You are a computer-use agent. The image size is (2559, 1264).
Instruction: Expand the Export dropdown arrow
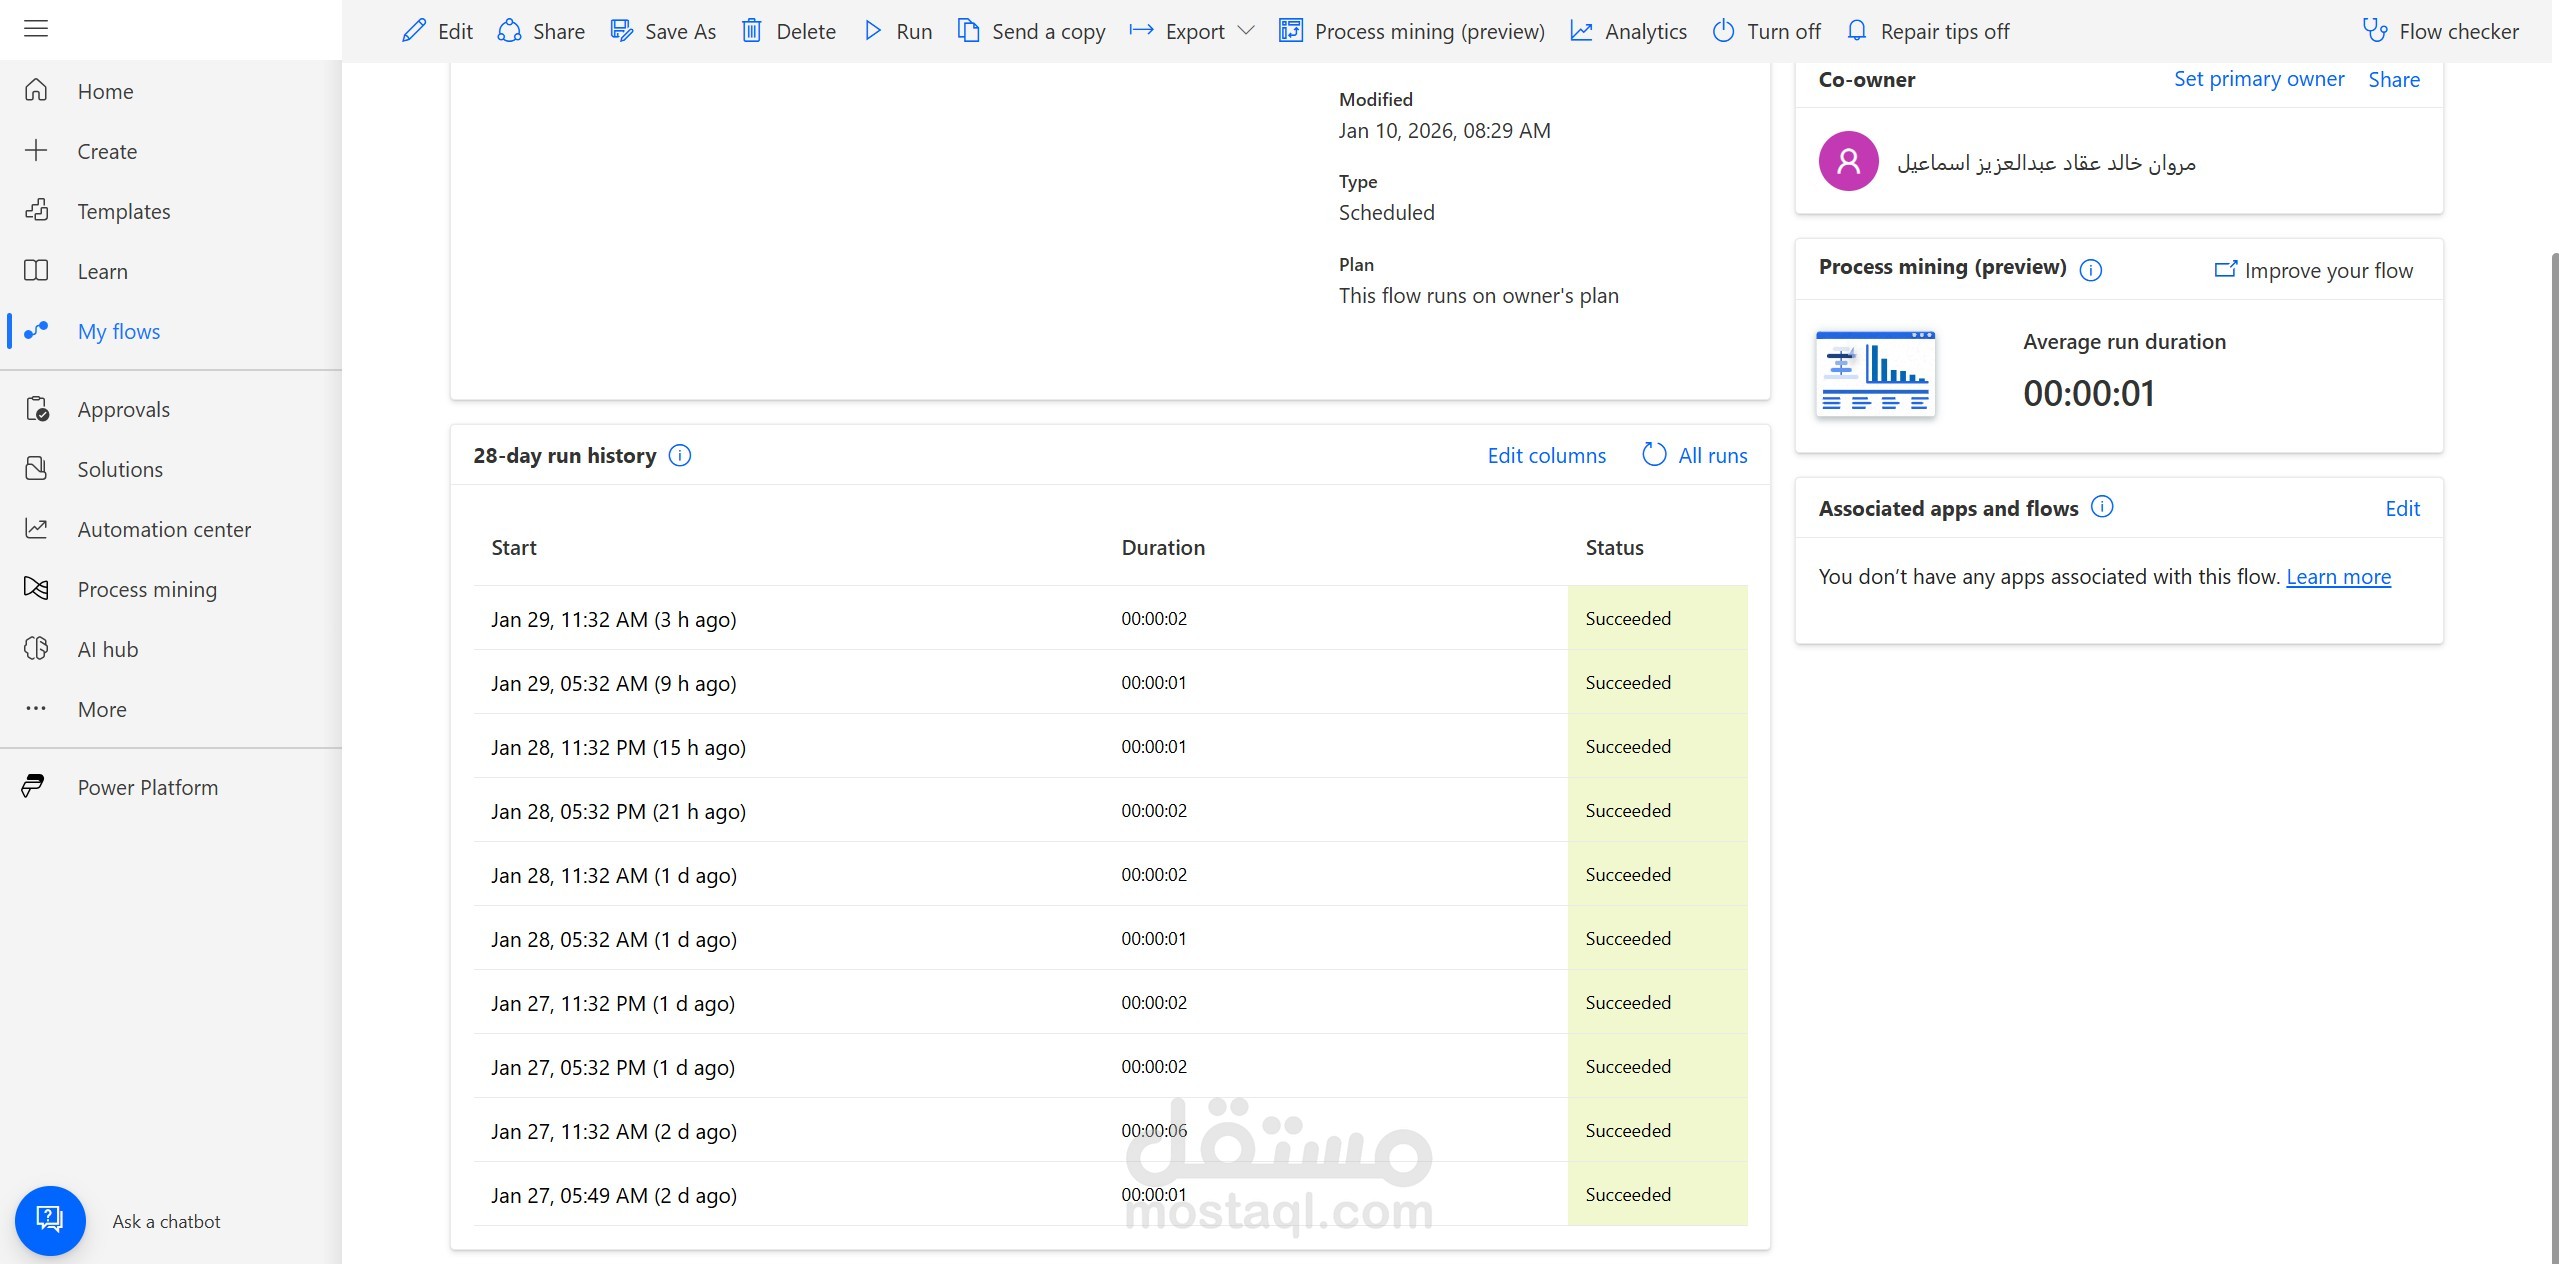(1246, 31)
